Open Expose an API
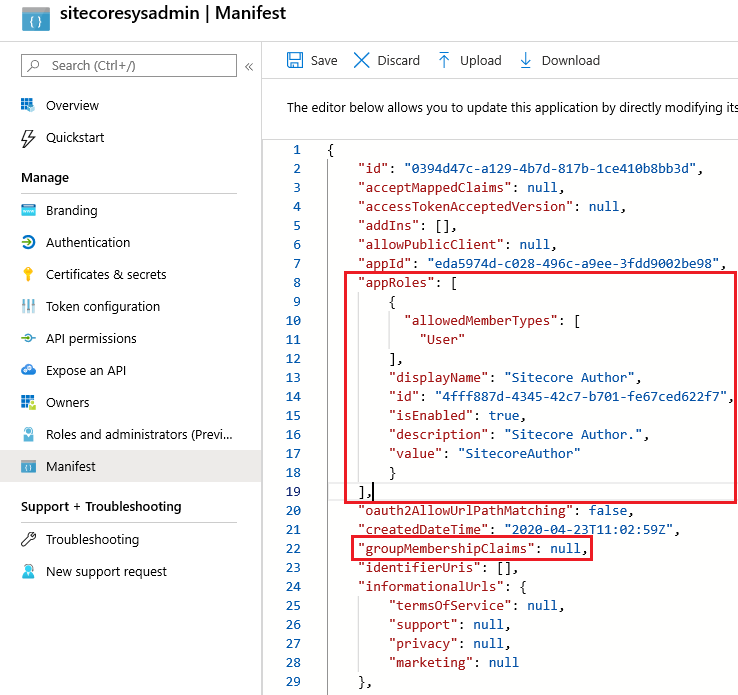Image resolution: width=738 pixels, height=695 pixels. (x=86, y=370)
